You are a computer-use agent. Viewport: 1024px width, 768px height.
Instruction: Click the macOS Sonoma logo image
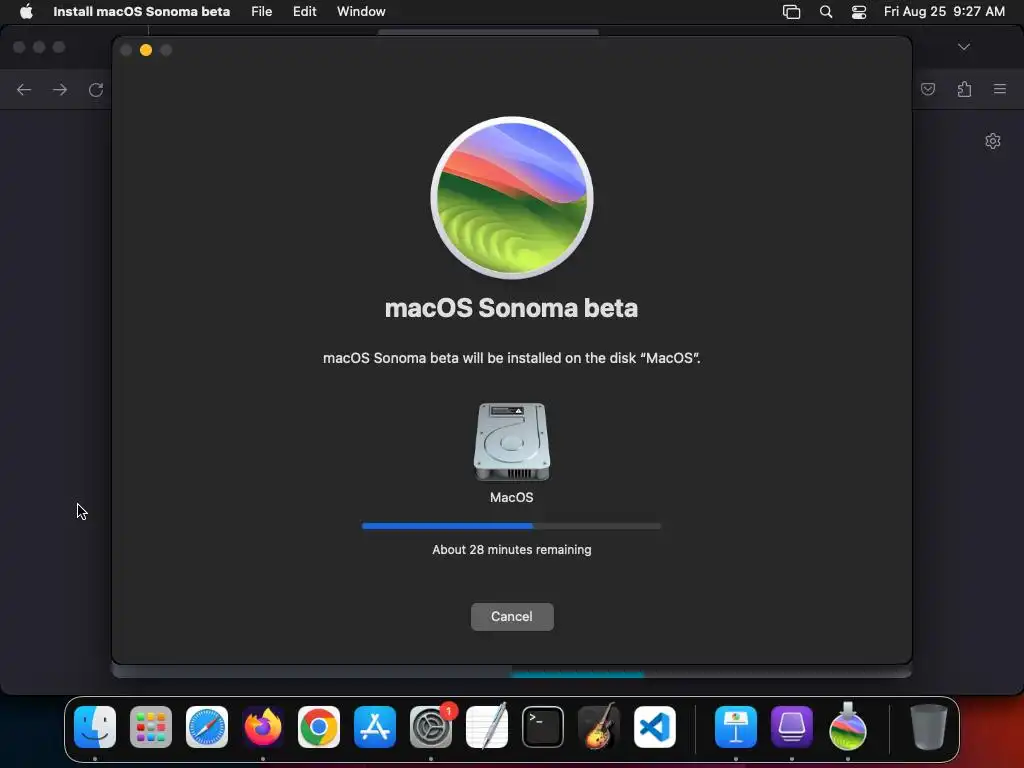[x=512, y=198]
